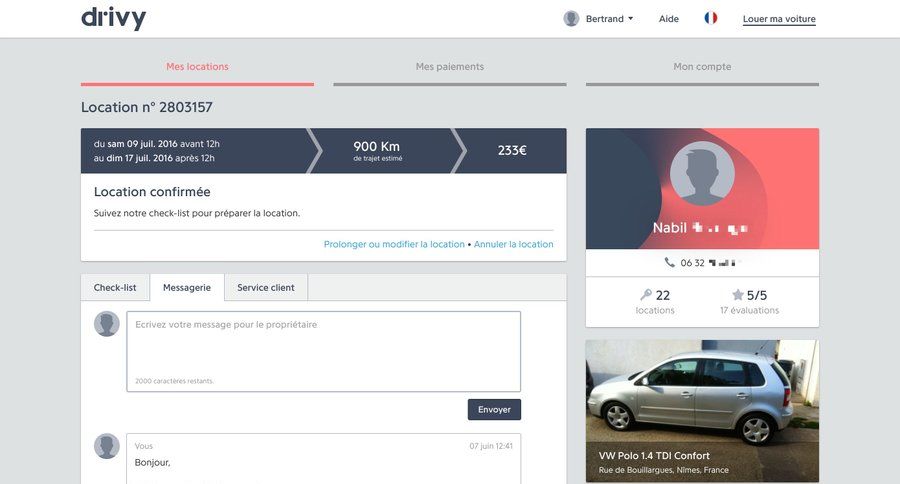Viewport: 900px width, 484px height.
Task: Click Prolonger ou modifier la location
Action: pos(394,244)
